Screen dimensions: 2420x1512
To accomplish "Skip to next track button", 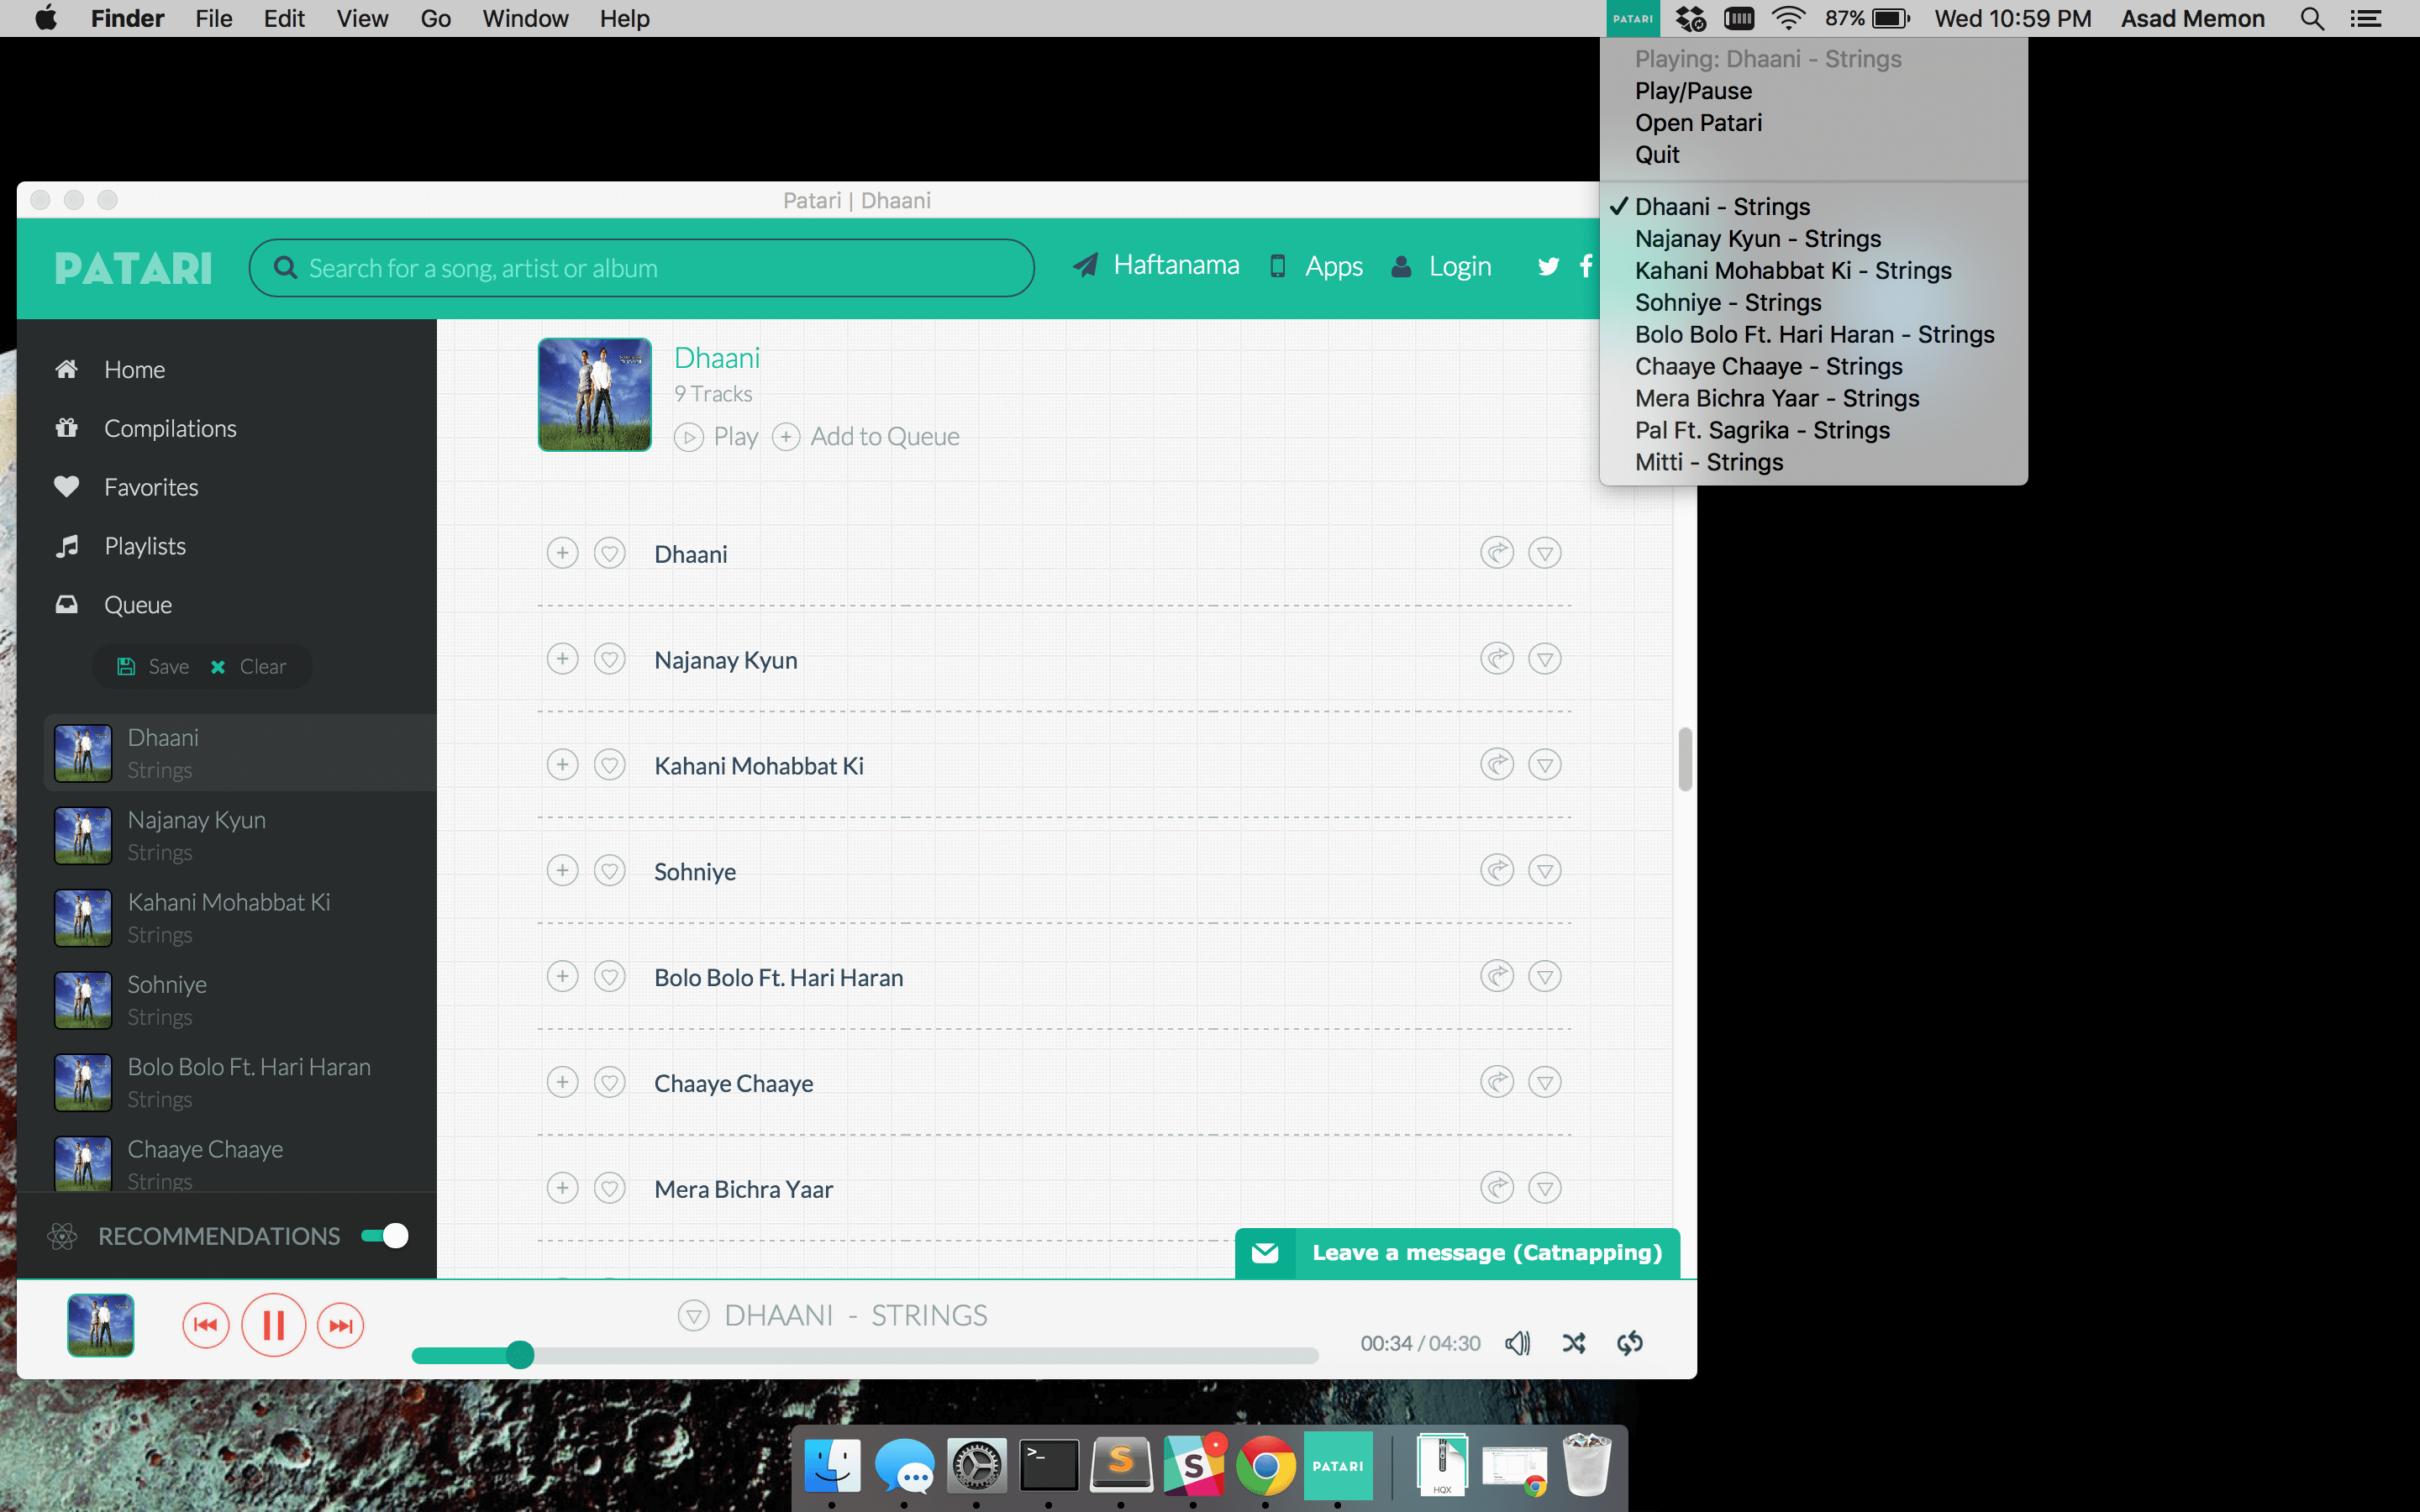I will tap(341, 1325).
